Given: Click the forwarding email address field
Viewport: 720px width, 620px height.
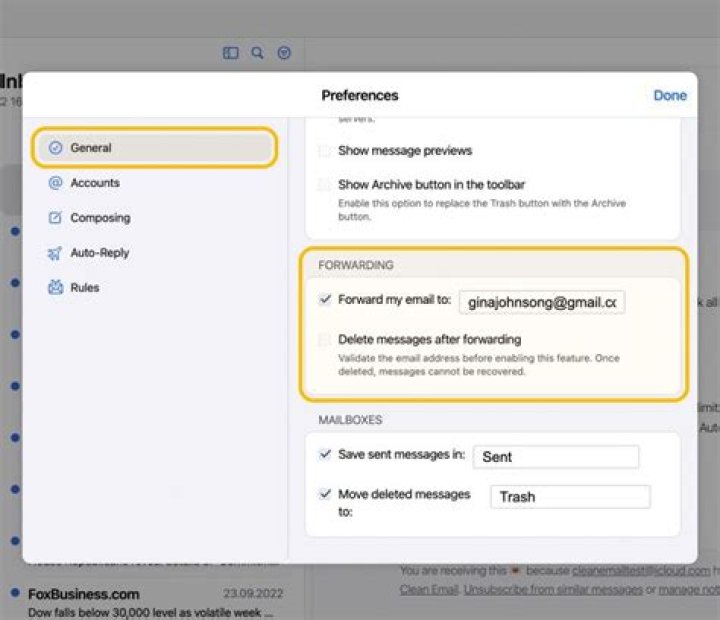Looking at the screenshot, I should click(542, 302).
